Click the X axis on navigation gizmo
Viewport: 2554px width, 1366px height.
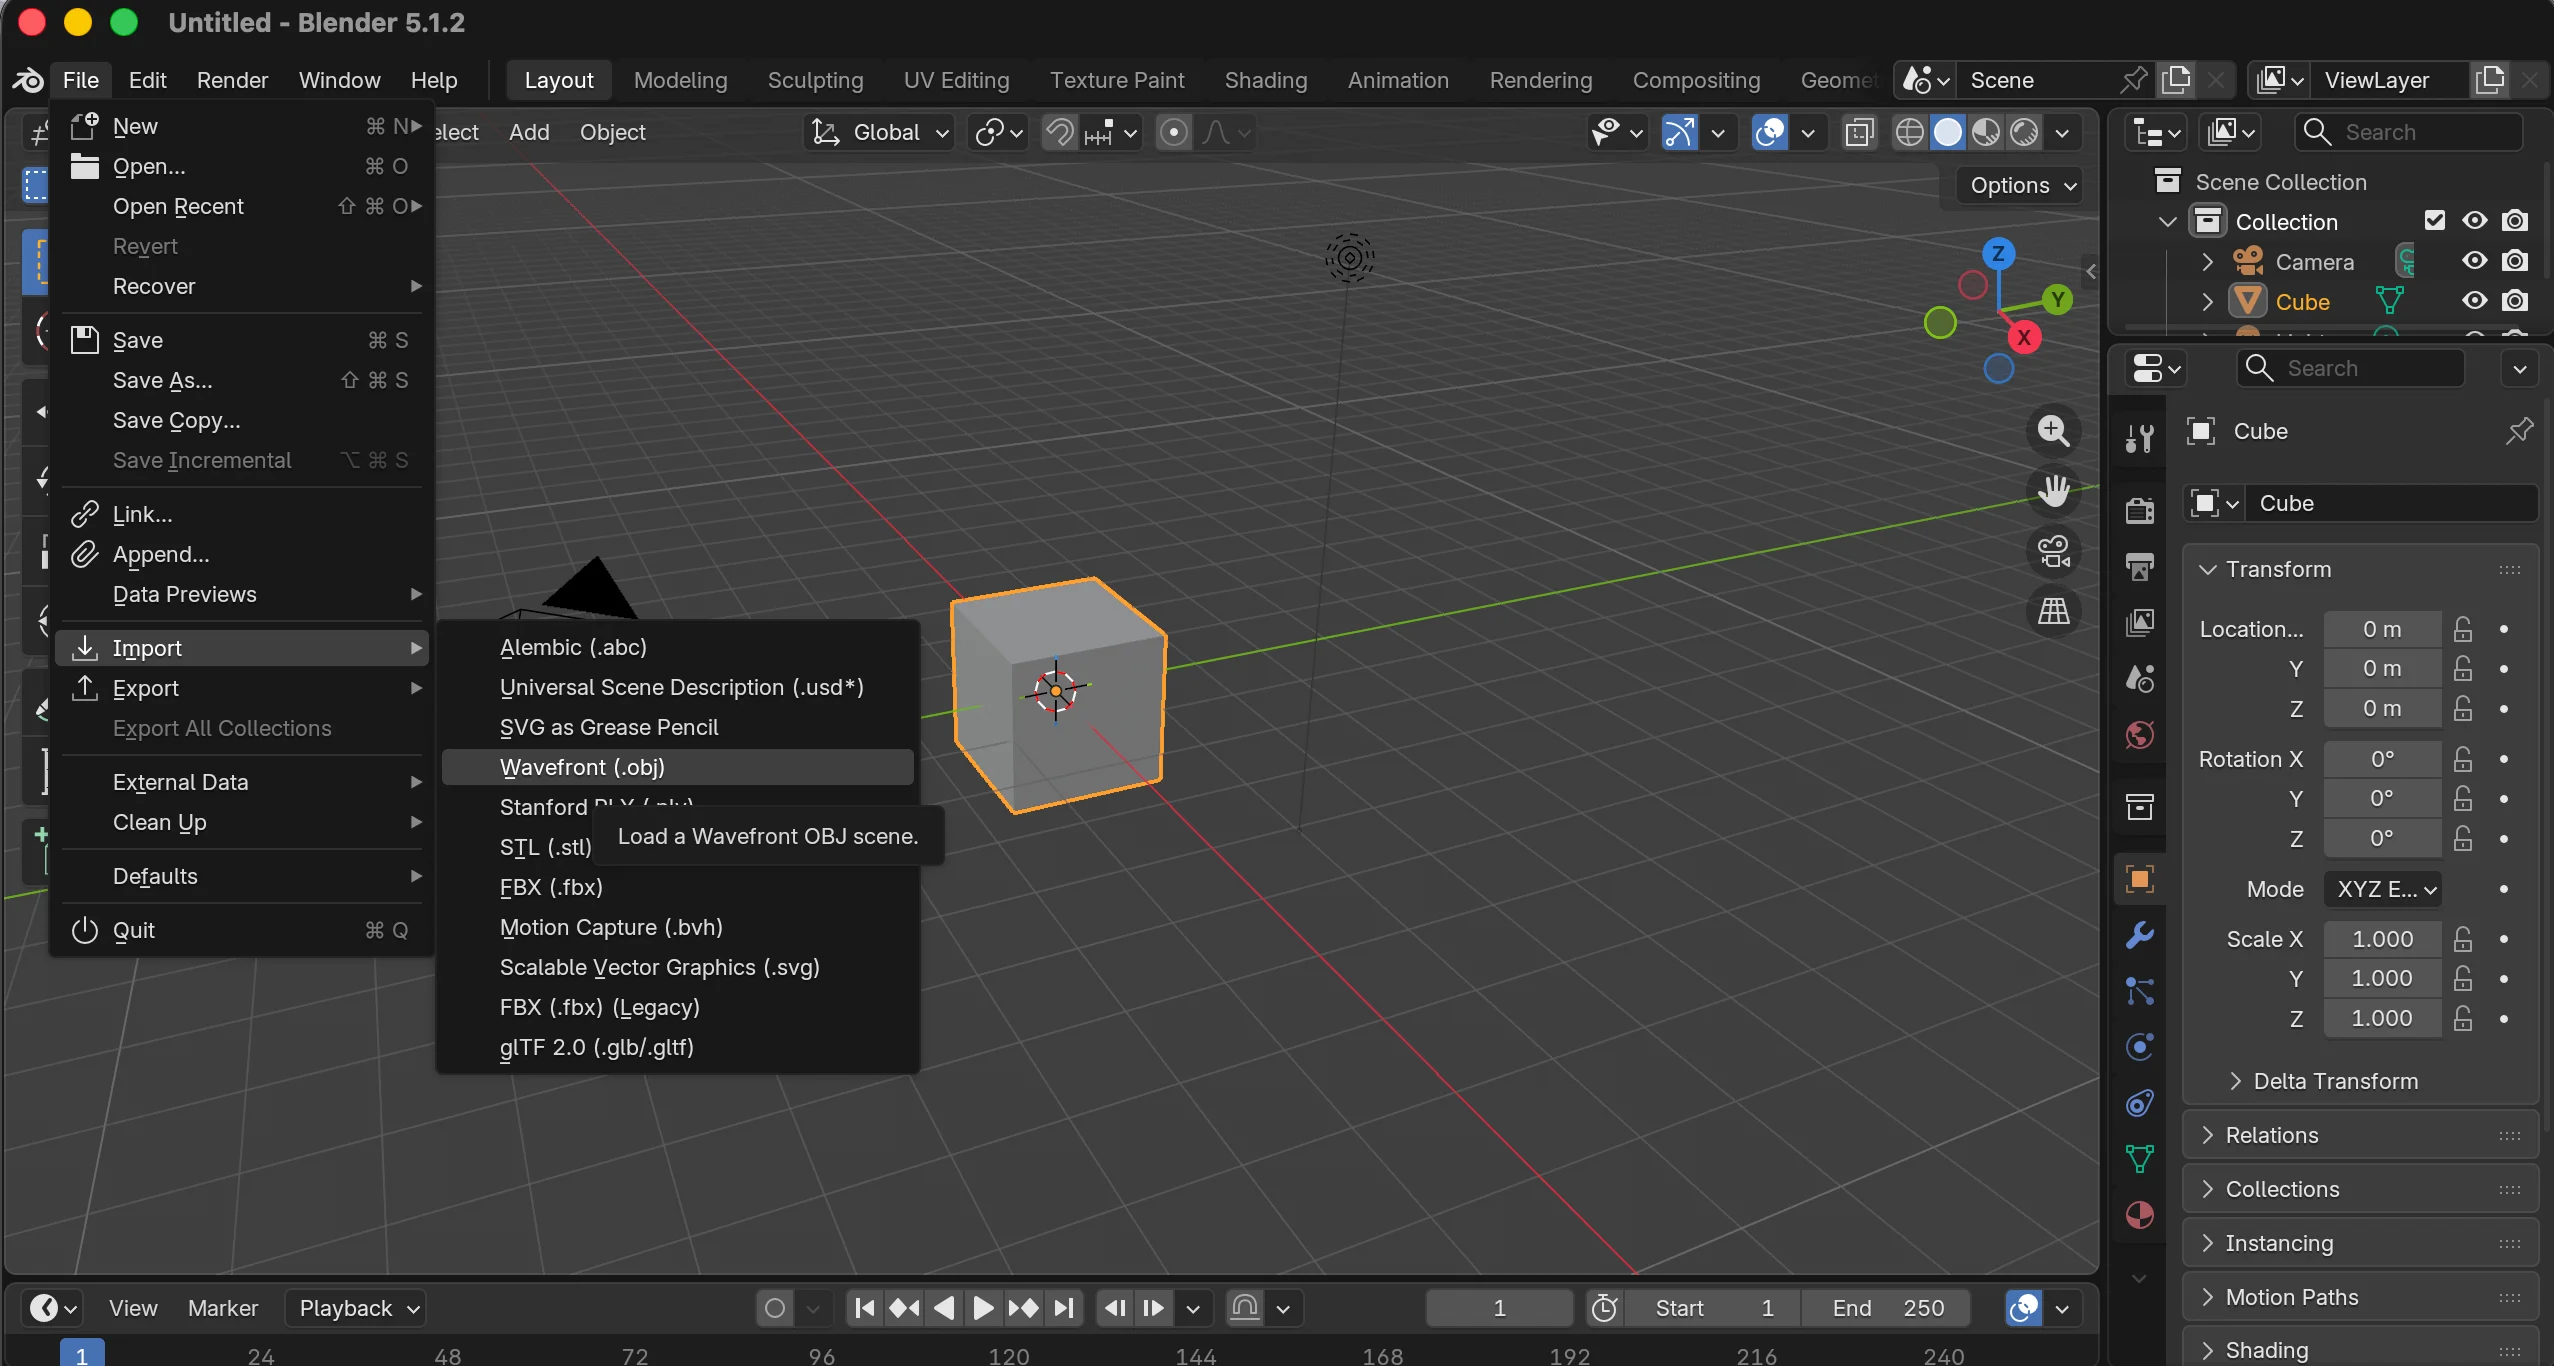pos(2024,337)
